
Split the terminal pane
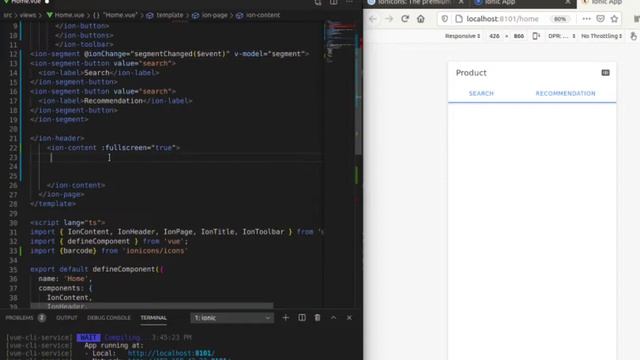click(302, 318)
